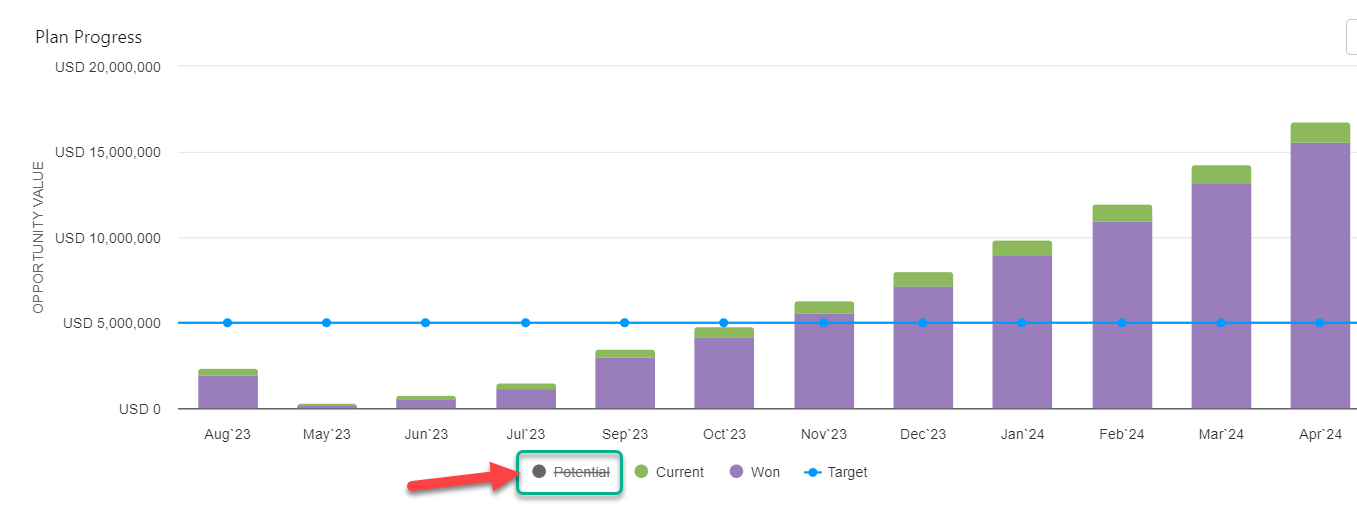Screen dimensions: 1357x513
Task: Click the Aug`23 purple bar
Action: pos(227,392)
